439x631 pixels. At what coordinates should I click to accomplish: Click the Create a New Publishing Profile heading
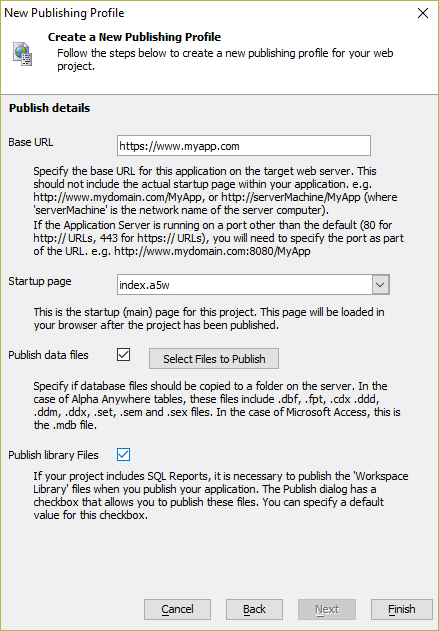tap(134, 37)
